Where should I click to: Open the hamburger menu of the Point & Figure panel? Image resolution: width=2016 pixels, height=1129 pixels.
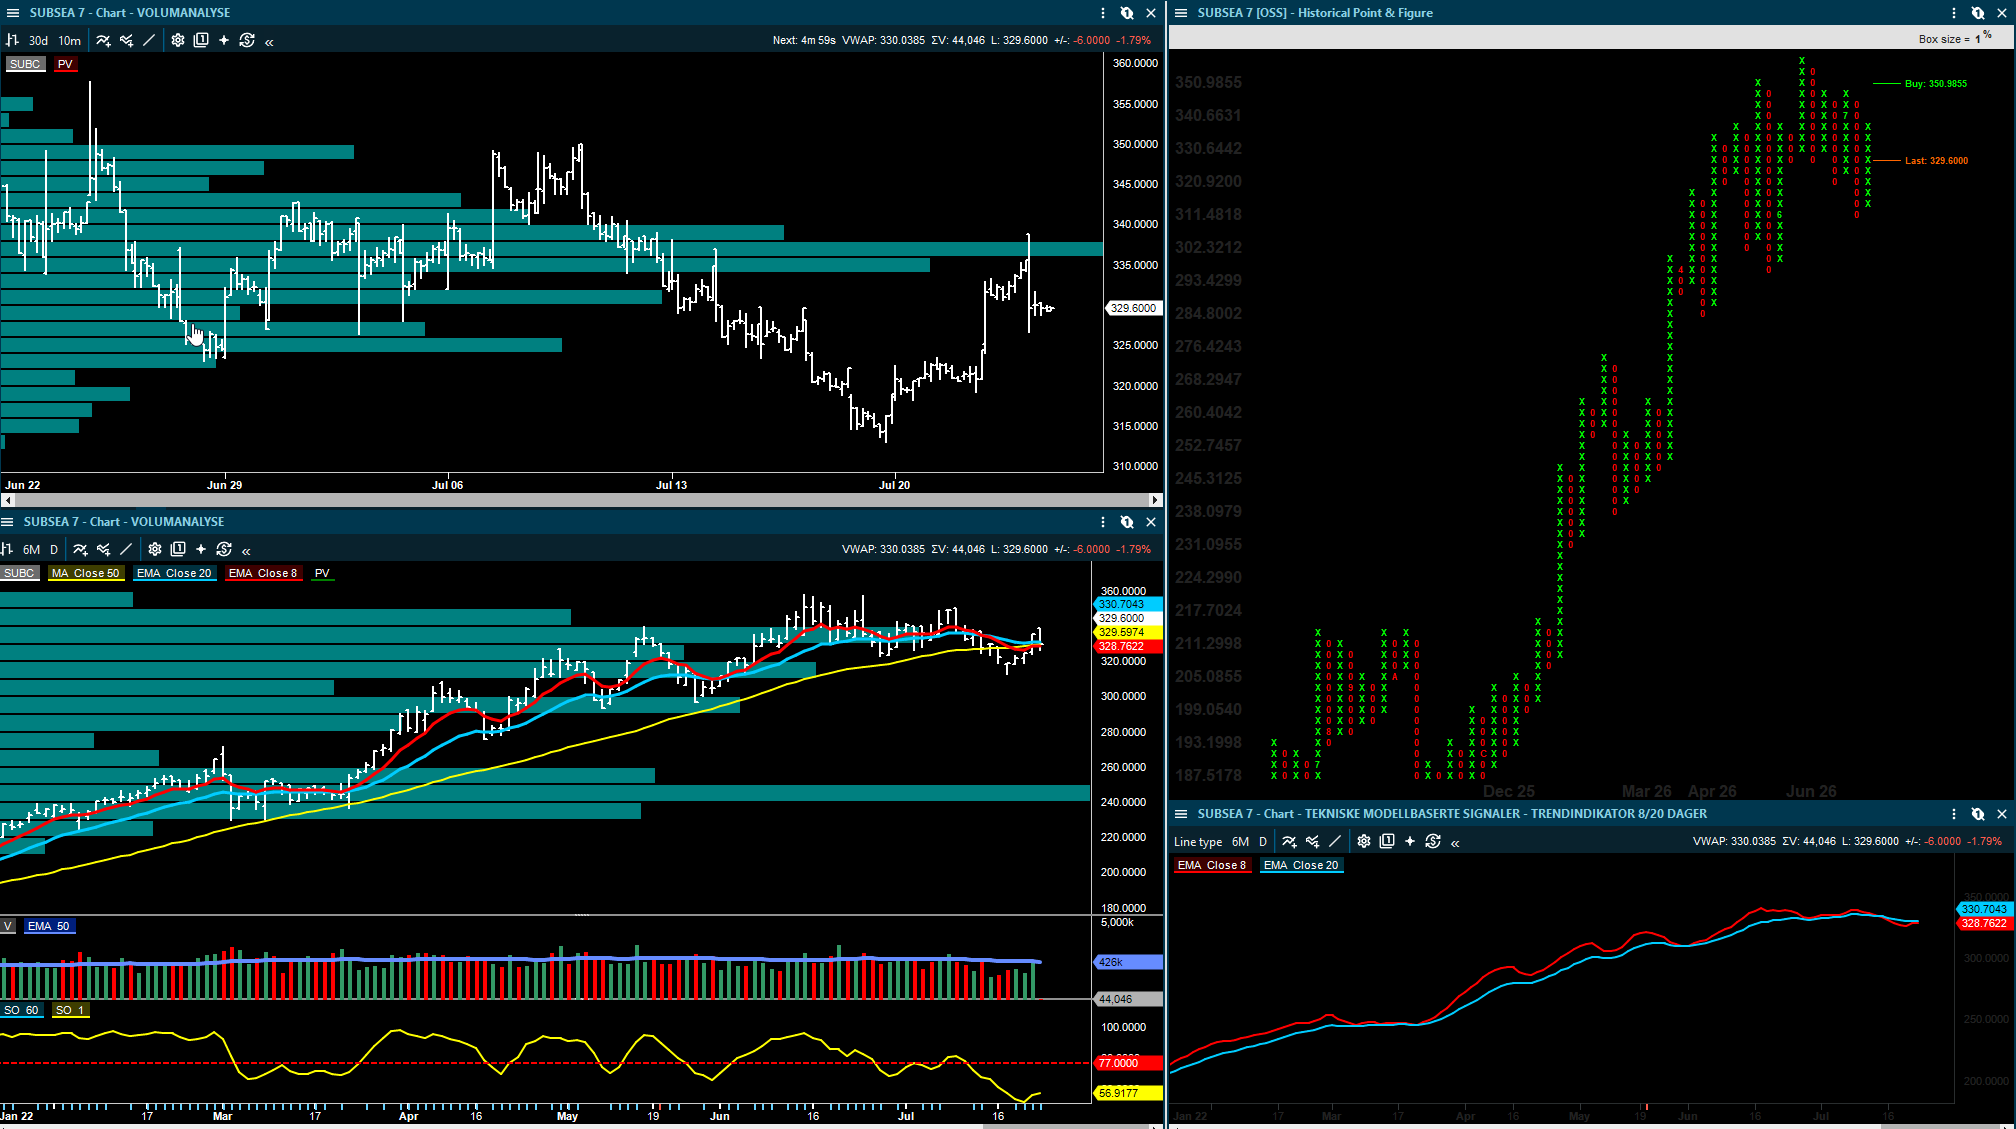1181,13
